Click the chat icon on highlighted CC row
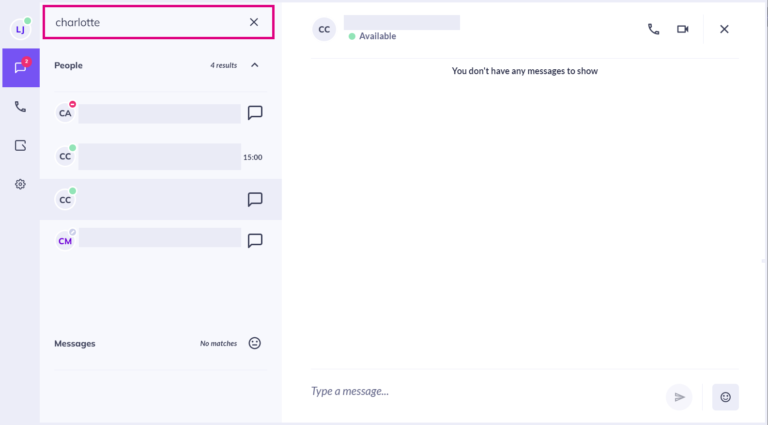The width and height of the screenshot is (768, 425). (255, 199)
